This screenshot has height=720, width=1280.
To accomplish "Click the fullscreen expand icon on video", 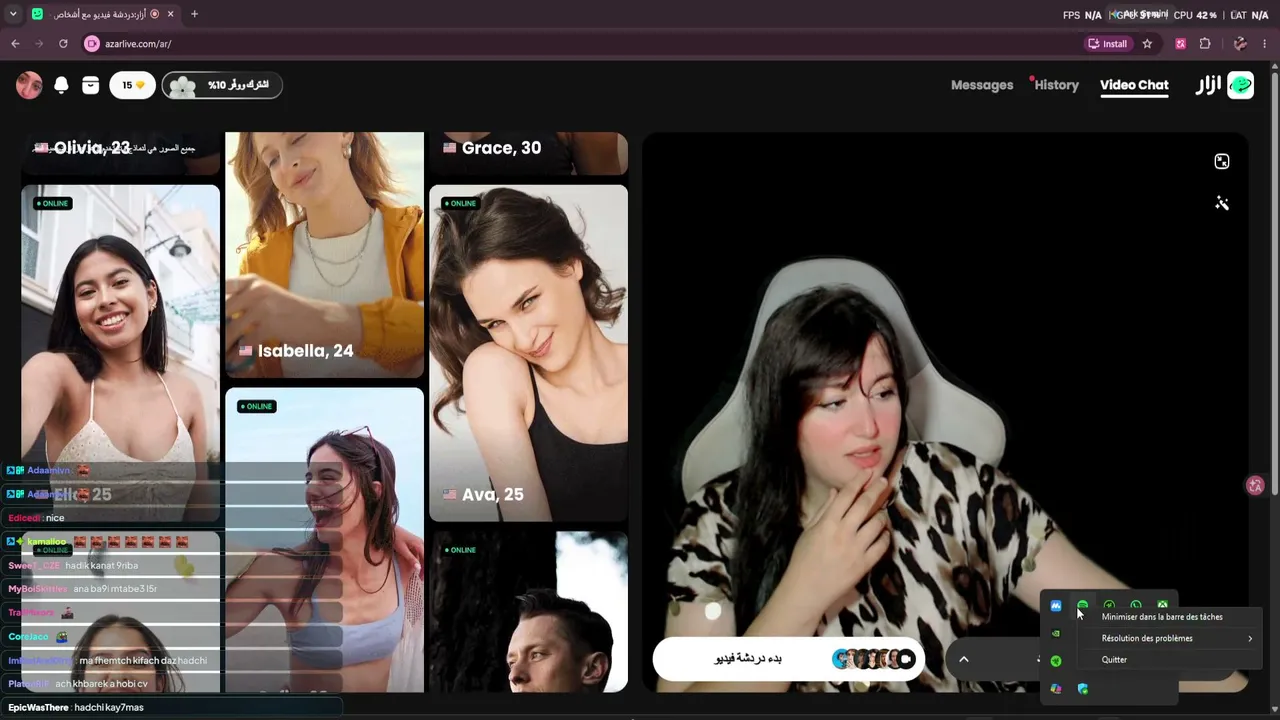I will (1222, 162).
